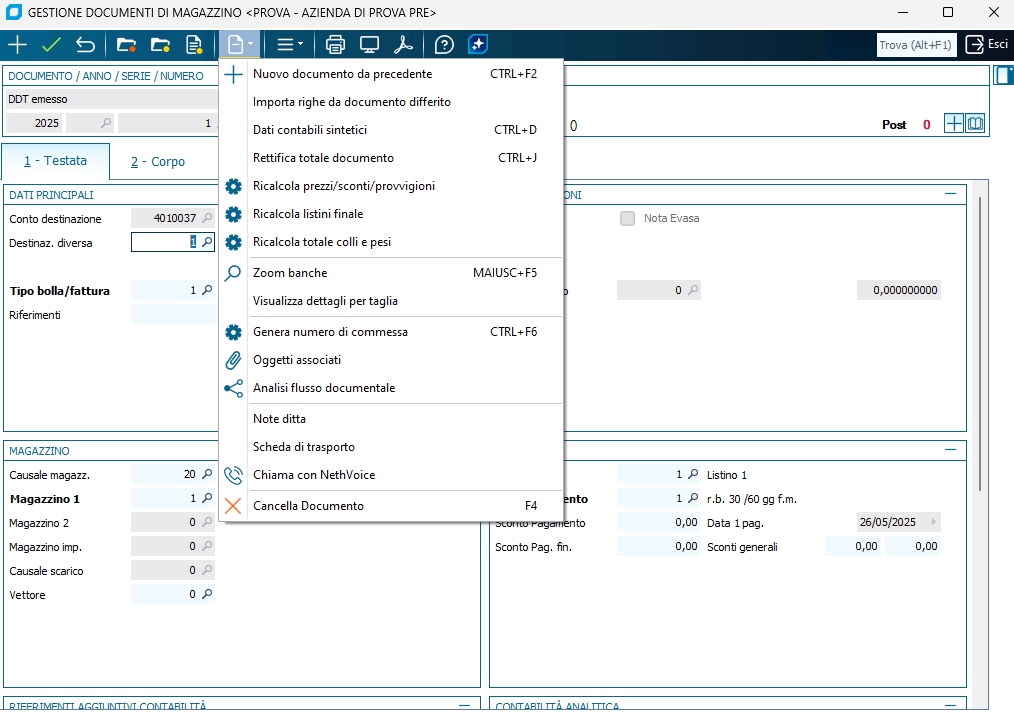This screenshot has height=712, width=1014.
Task: Click the Trova search field
Action: 917,45
